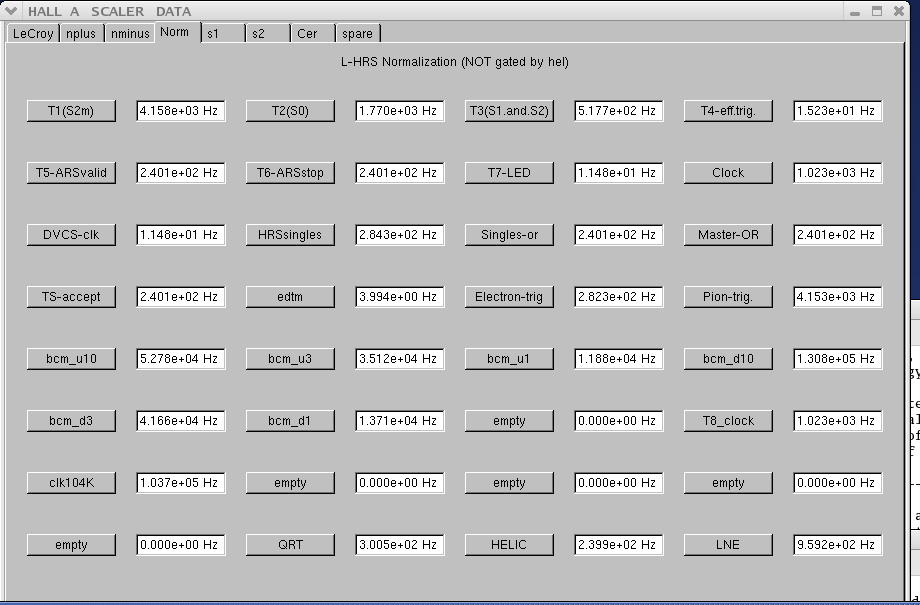Click the bcm_u1 rate field 1.188e+04 Hz
Viewport: 920px width, 605px height.
[x=619, y=359]
